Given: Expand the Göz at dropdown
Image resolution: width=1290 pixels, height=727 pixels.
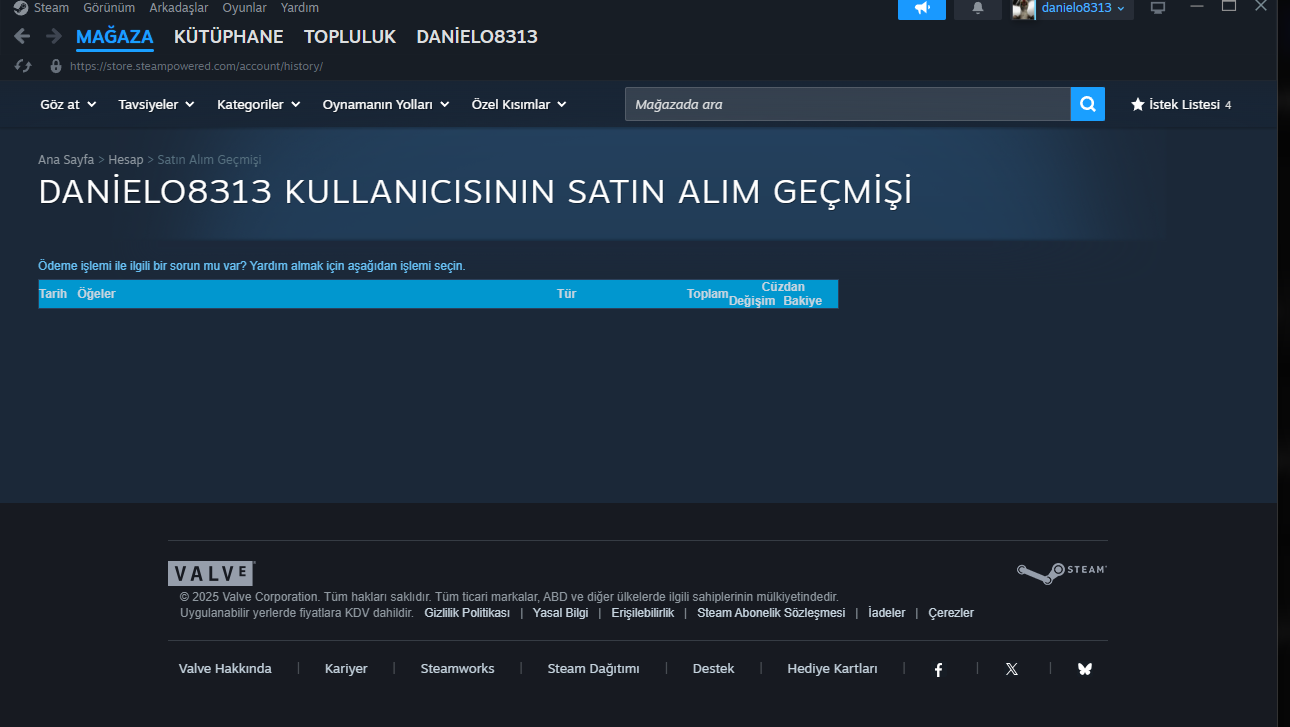Looking at the screenshot, I should [68, 104].
